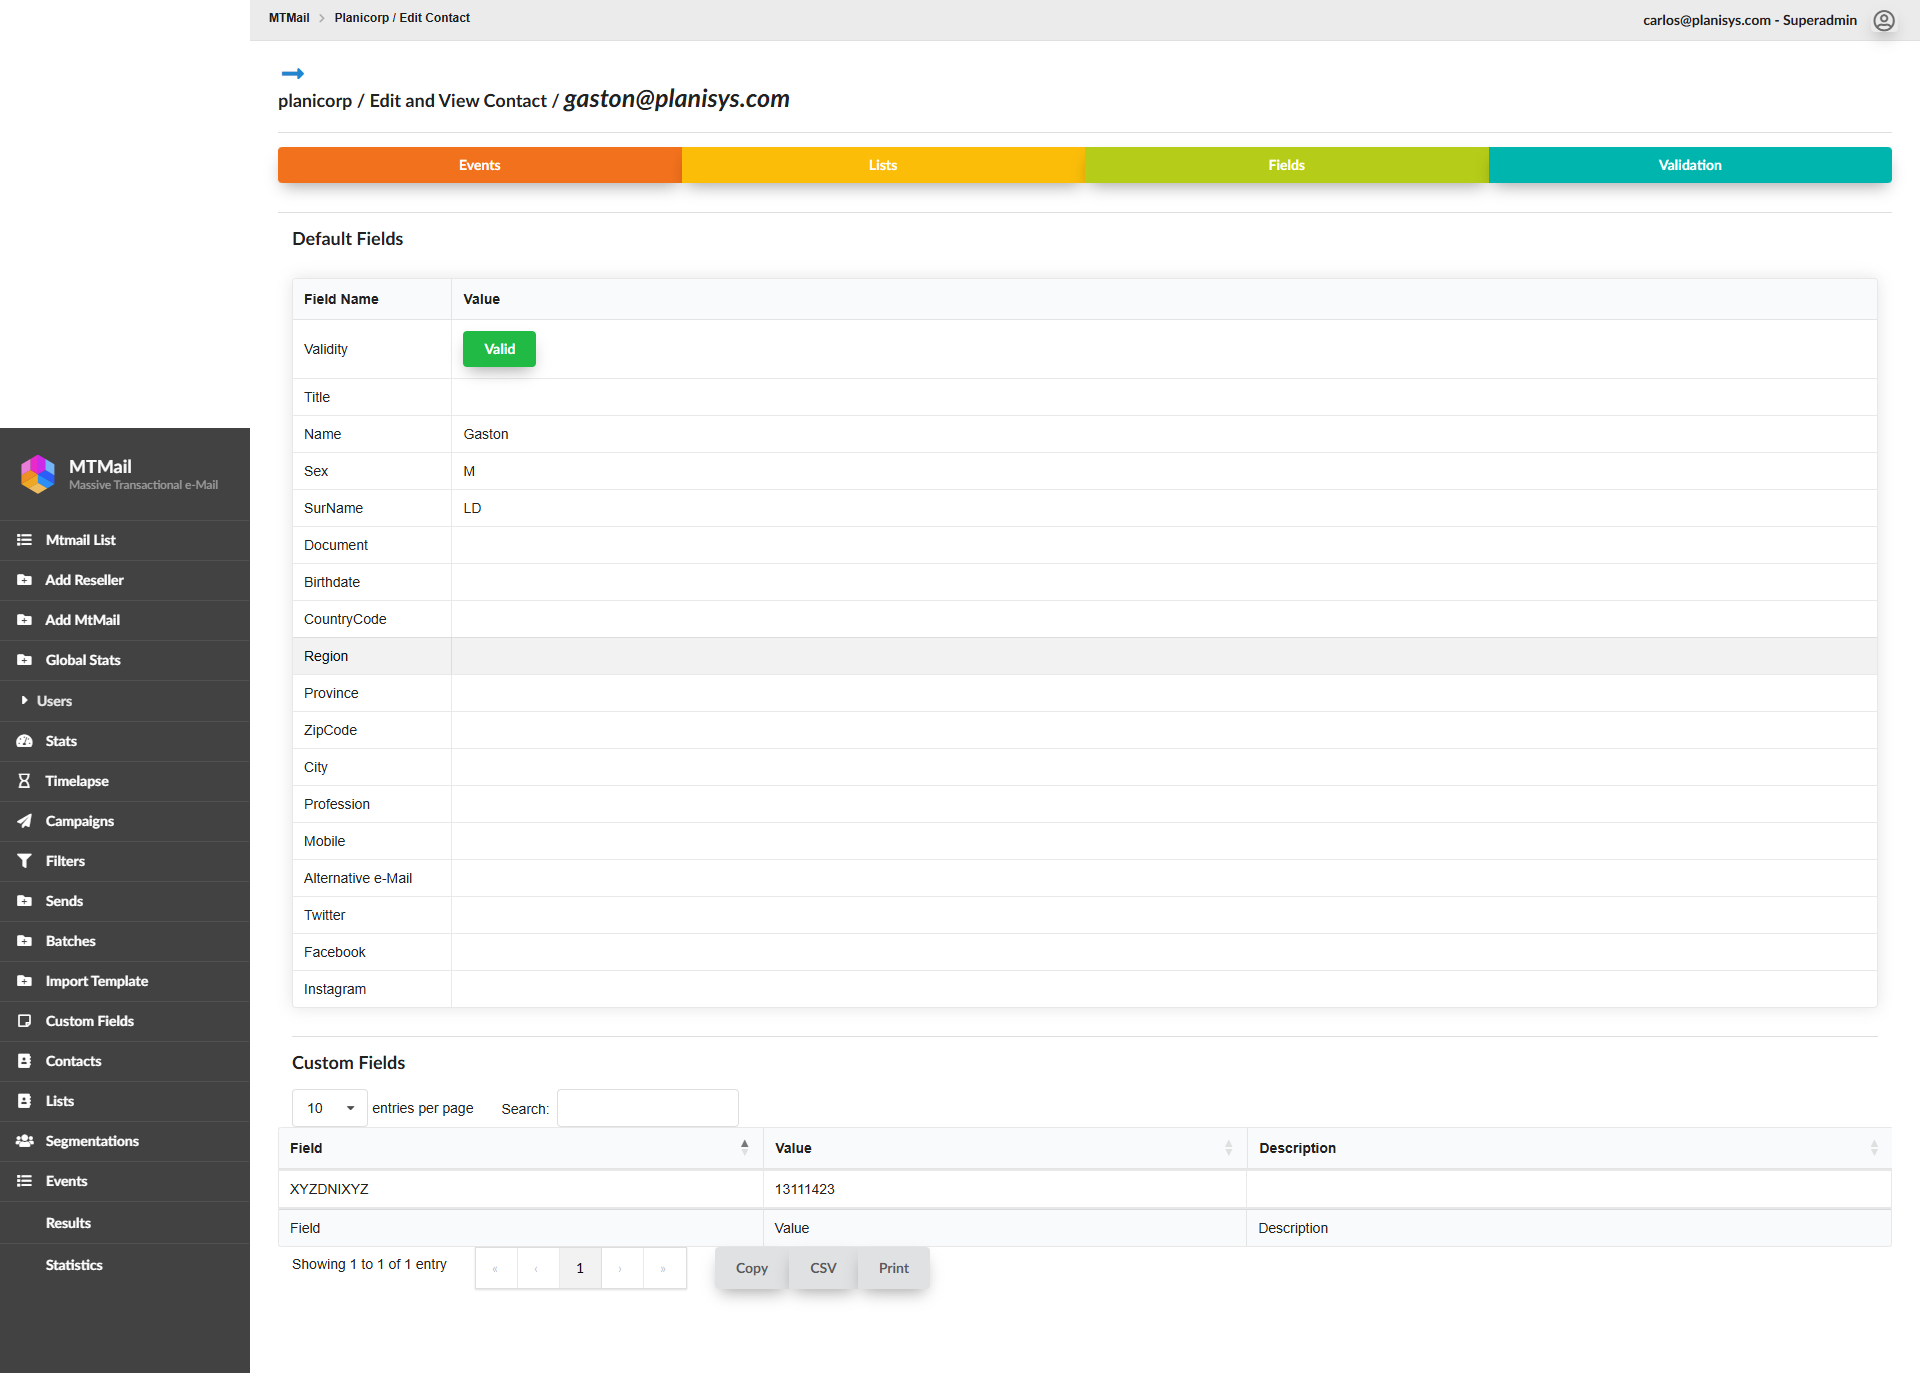Open the entries per page dropdown
The image size is (1920, 1373).
[329, 1108]
